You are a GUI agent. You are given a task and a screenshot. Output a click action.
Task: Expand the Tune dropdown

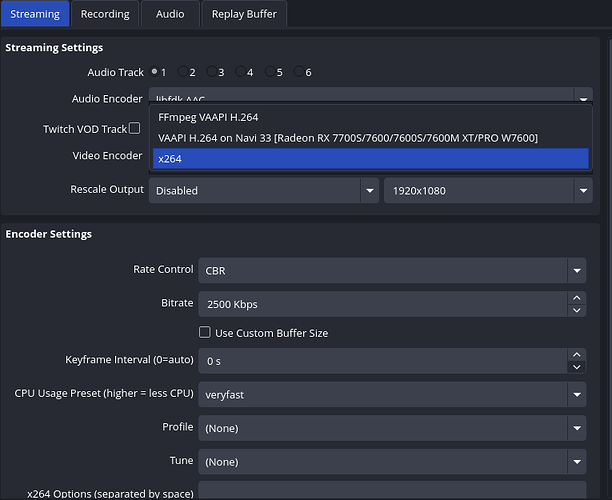tap(391, 462)
